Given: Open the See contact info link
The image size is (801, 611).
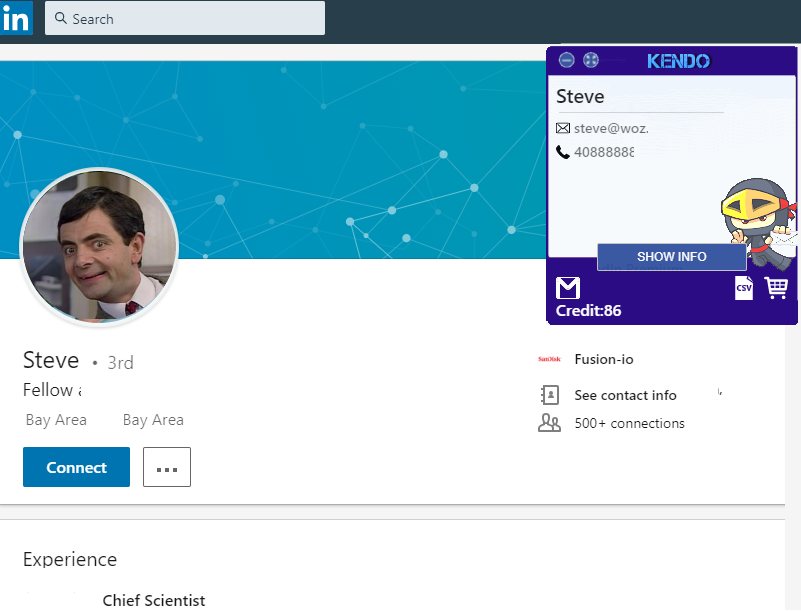Looking at the screenshot, I should [x=625, y=395].
